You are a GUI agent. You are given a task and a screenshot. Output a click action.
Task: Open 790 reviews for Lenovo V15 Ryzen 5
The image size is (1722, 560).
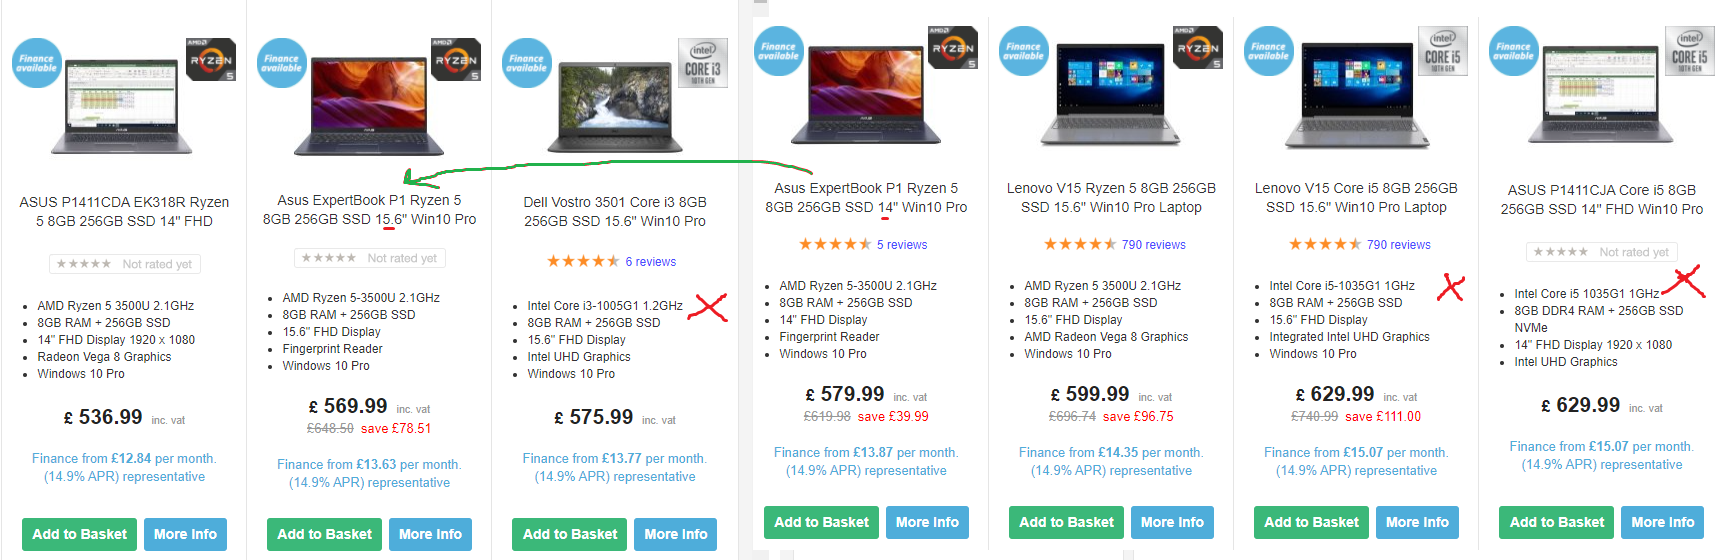1154,245
